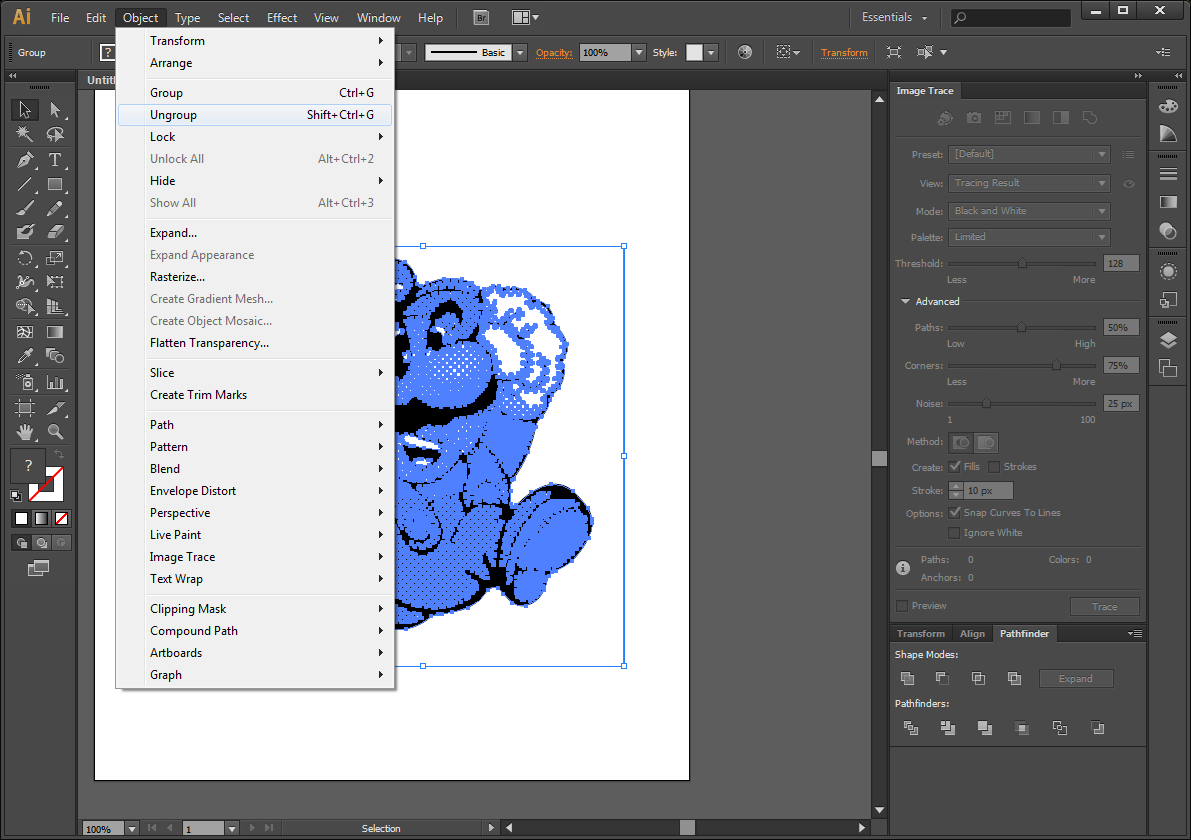The height and width of the screenshot is (840, 1191).
Task: Open Adobe Bridge with Br icon
Action: tap(481, 17)
